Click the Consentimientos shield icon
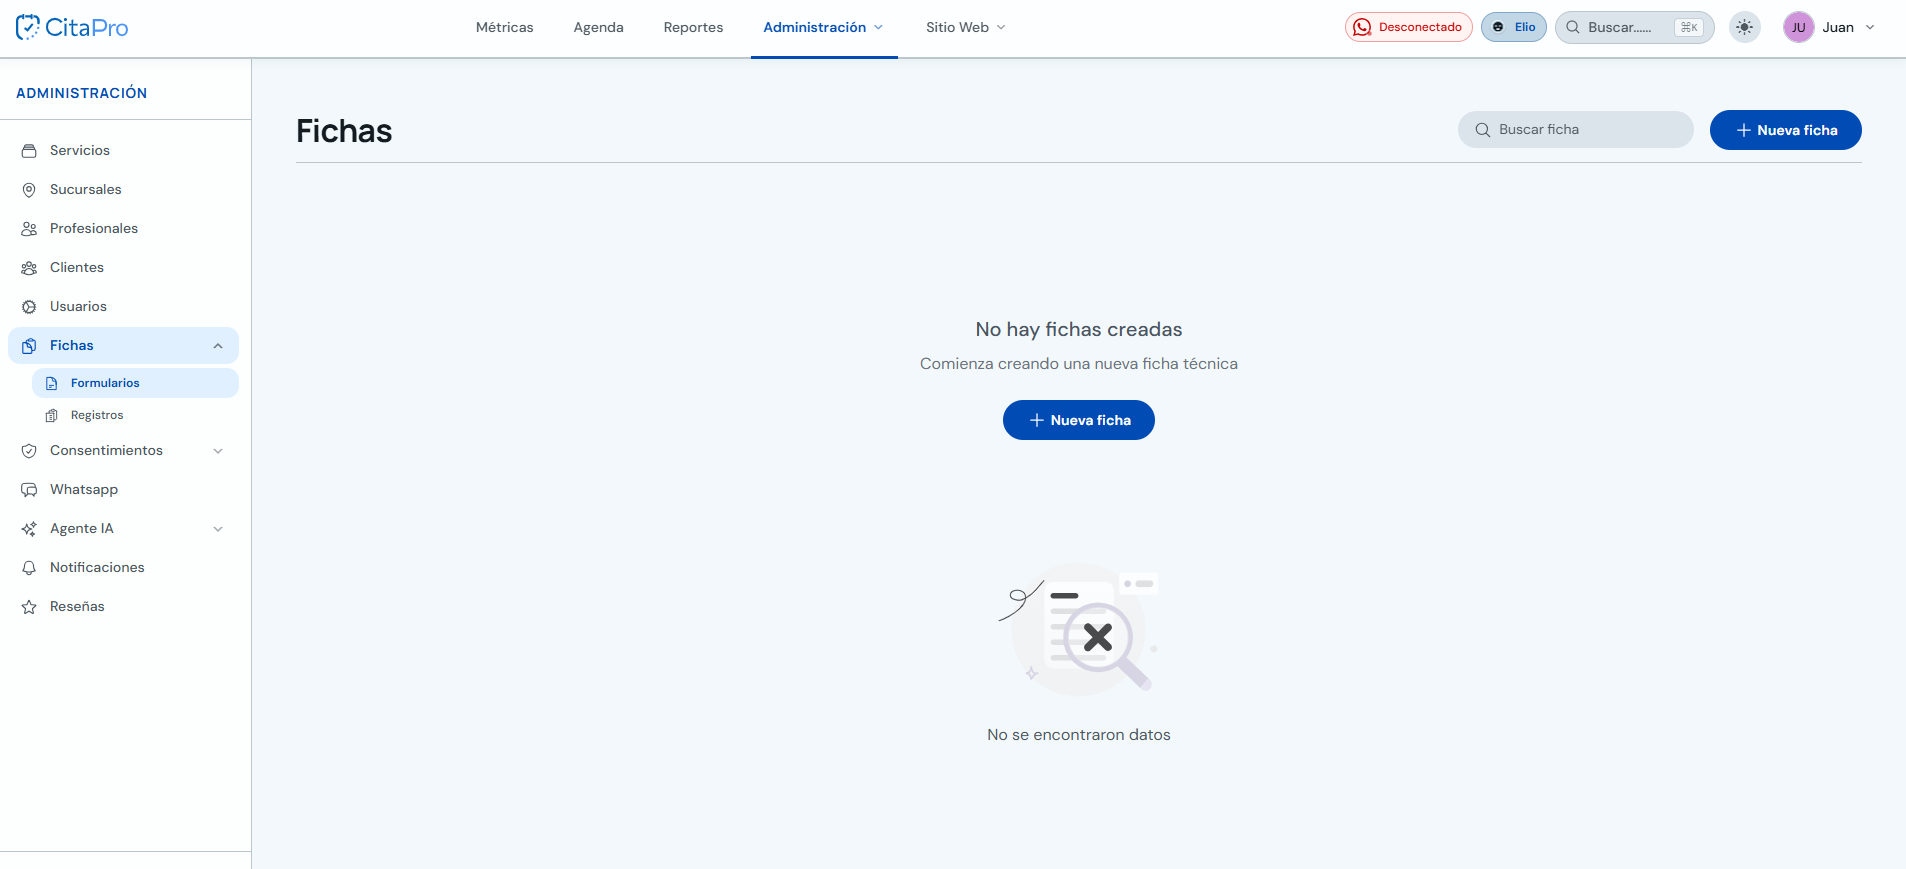Viewport: 1906px width, 869px height. tap(29, 451)
